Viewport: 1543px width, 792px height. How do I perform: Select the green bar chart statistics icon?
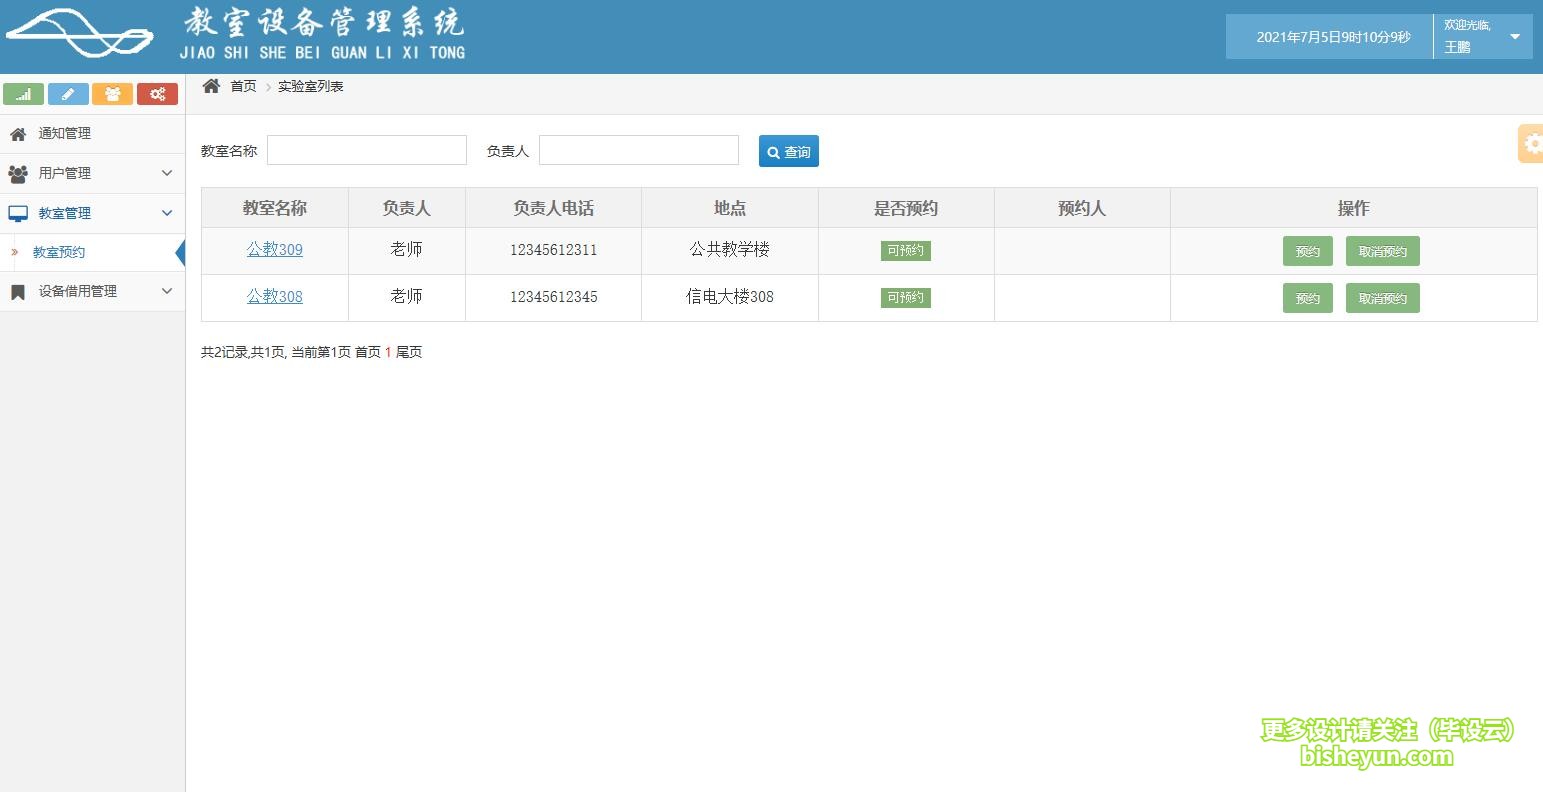(x=23, y=93)
